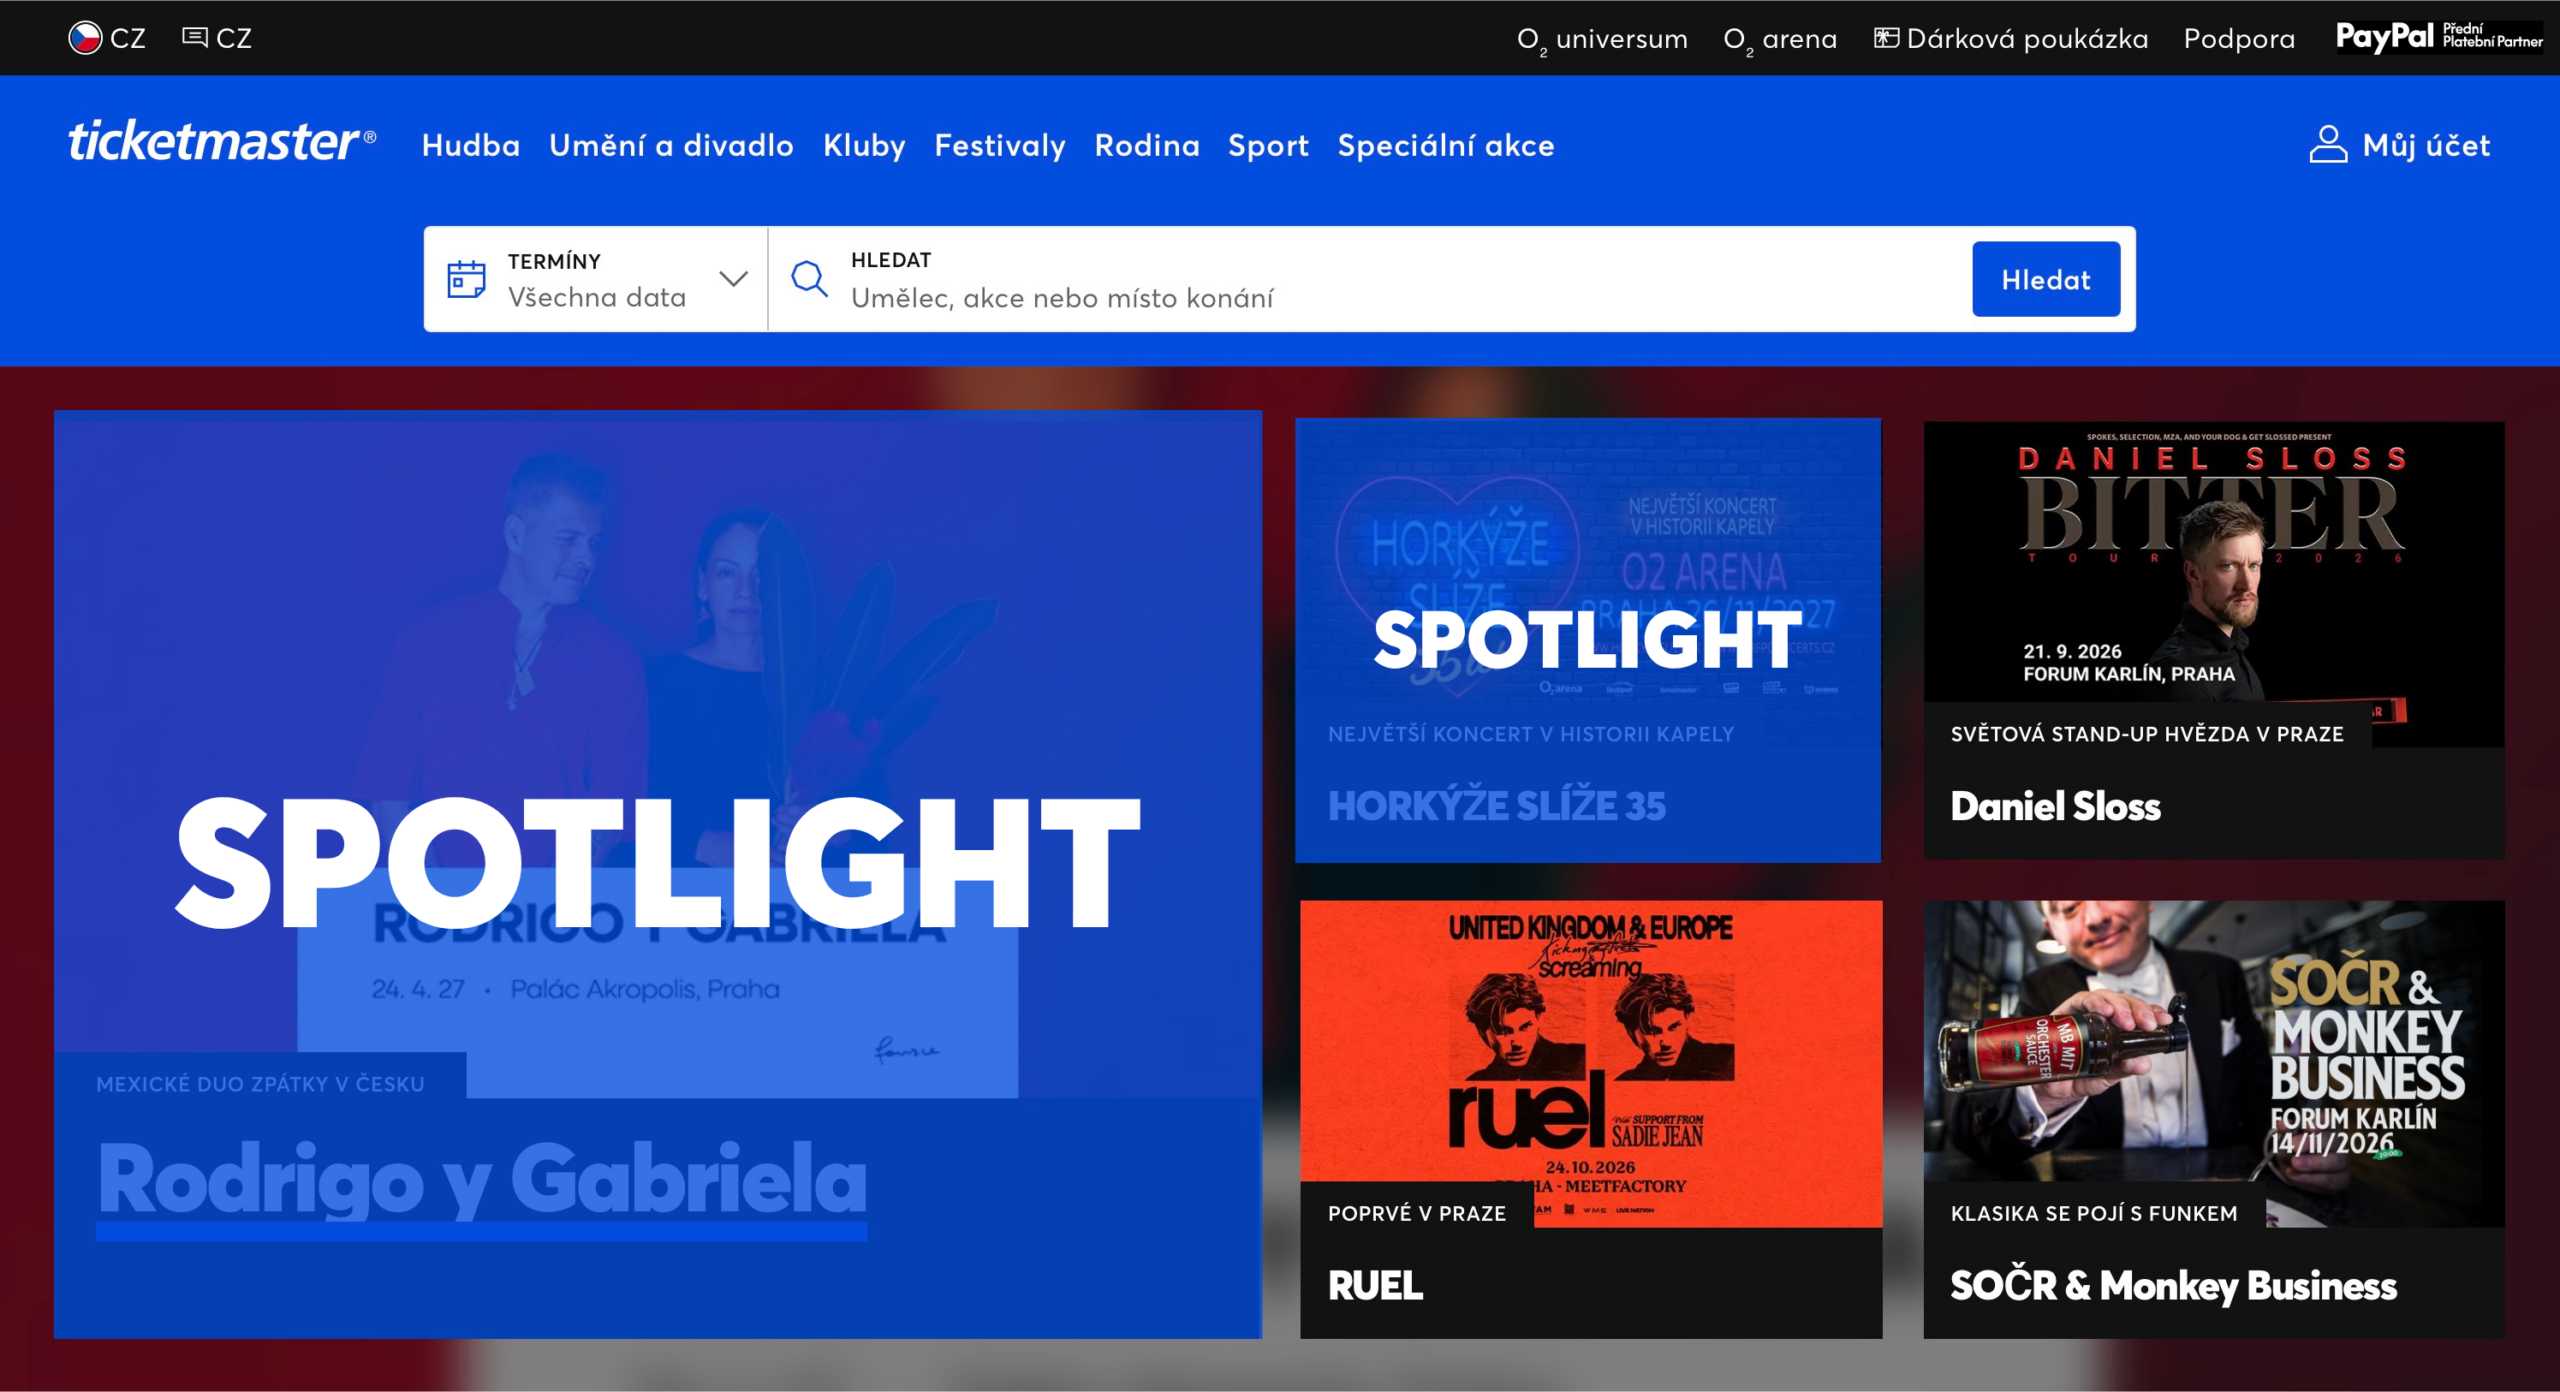This screenshot has width=2560, height=1392.
Task: Open the Dárková poukázka link text
Action: click(x=2027, y=39)
